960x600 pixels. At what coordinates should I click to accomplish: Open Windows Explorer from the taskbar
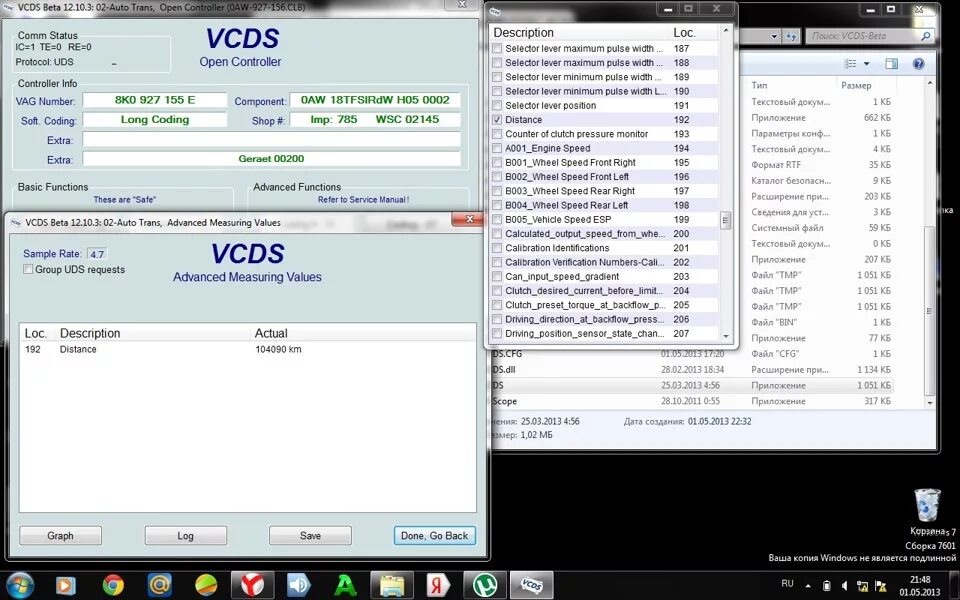(x=392, y=585)
